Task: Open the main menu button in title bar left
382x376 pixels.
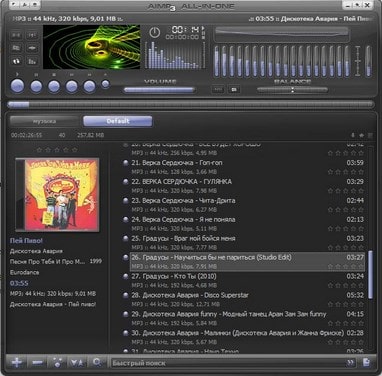Action: click(x=13, y=5)
